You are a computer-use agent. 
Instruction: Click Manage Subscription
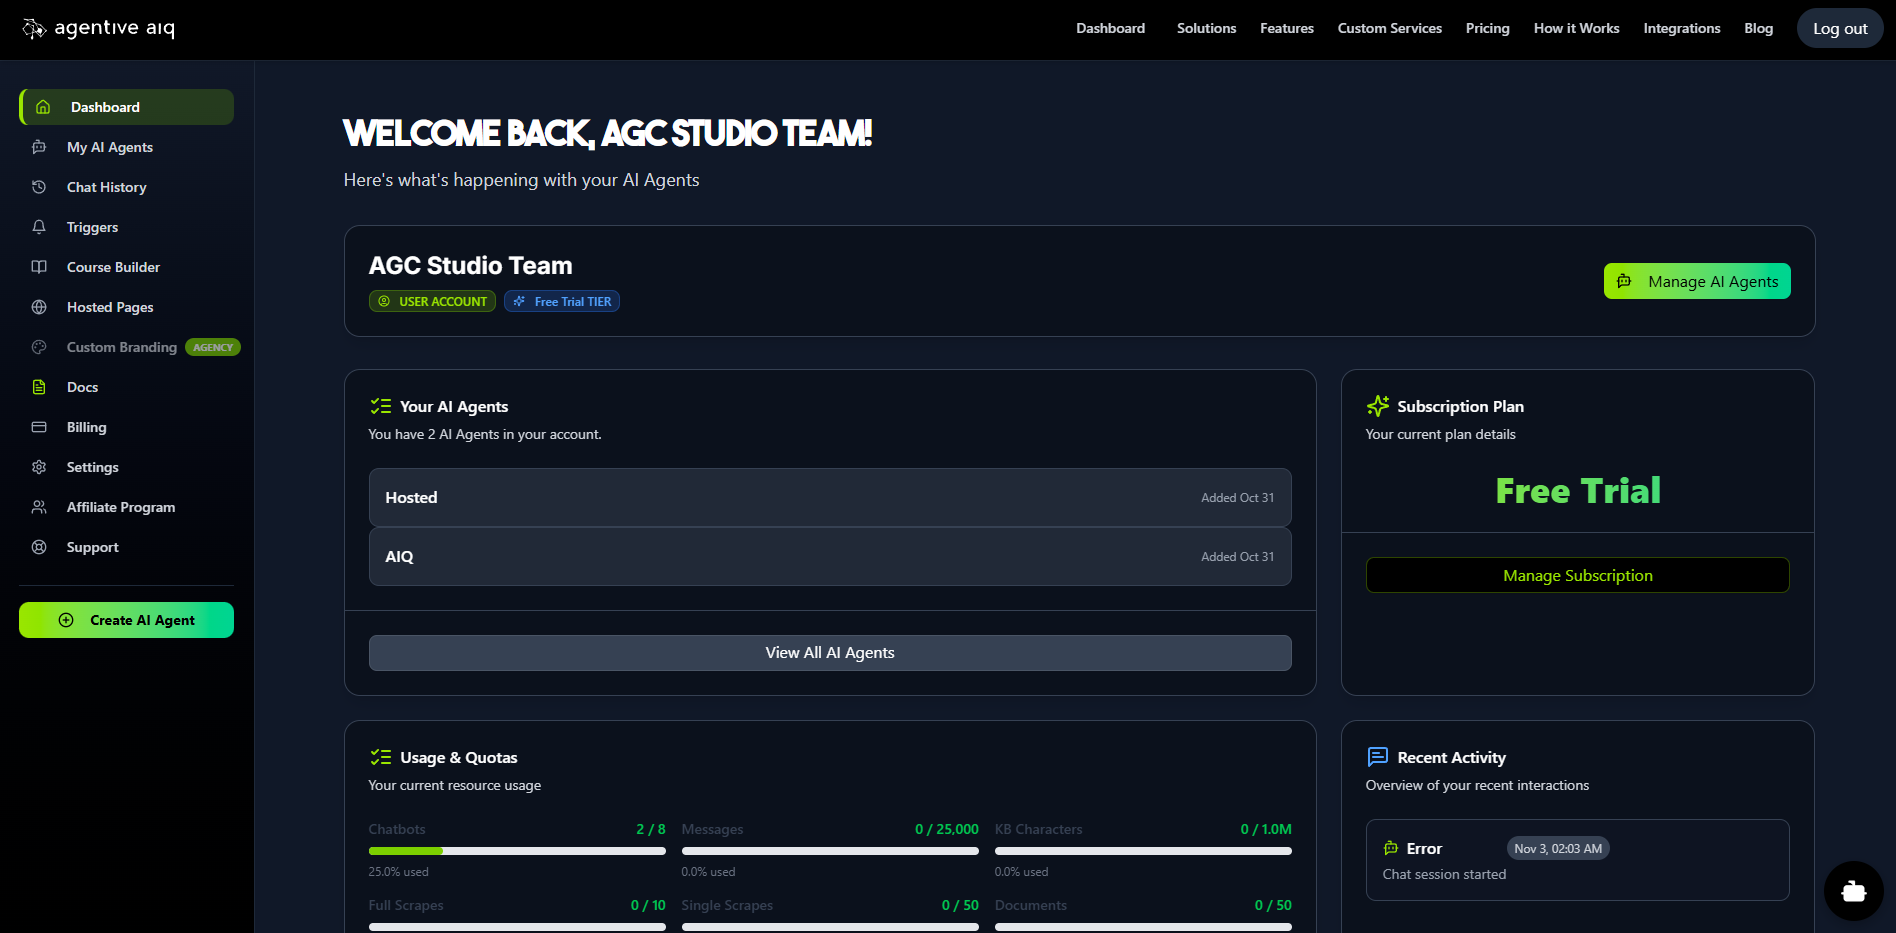[x=1577, y=575]
